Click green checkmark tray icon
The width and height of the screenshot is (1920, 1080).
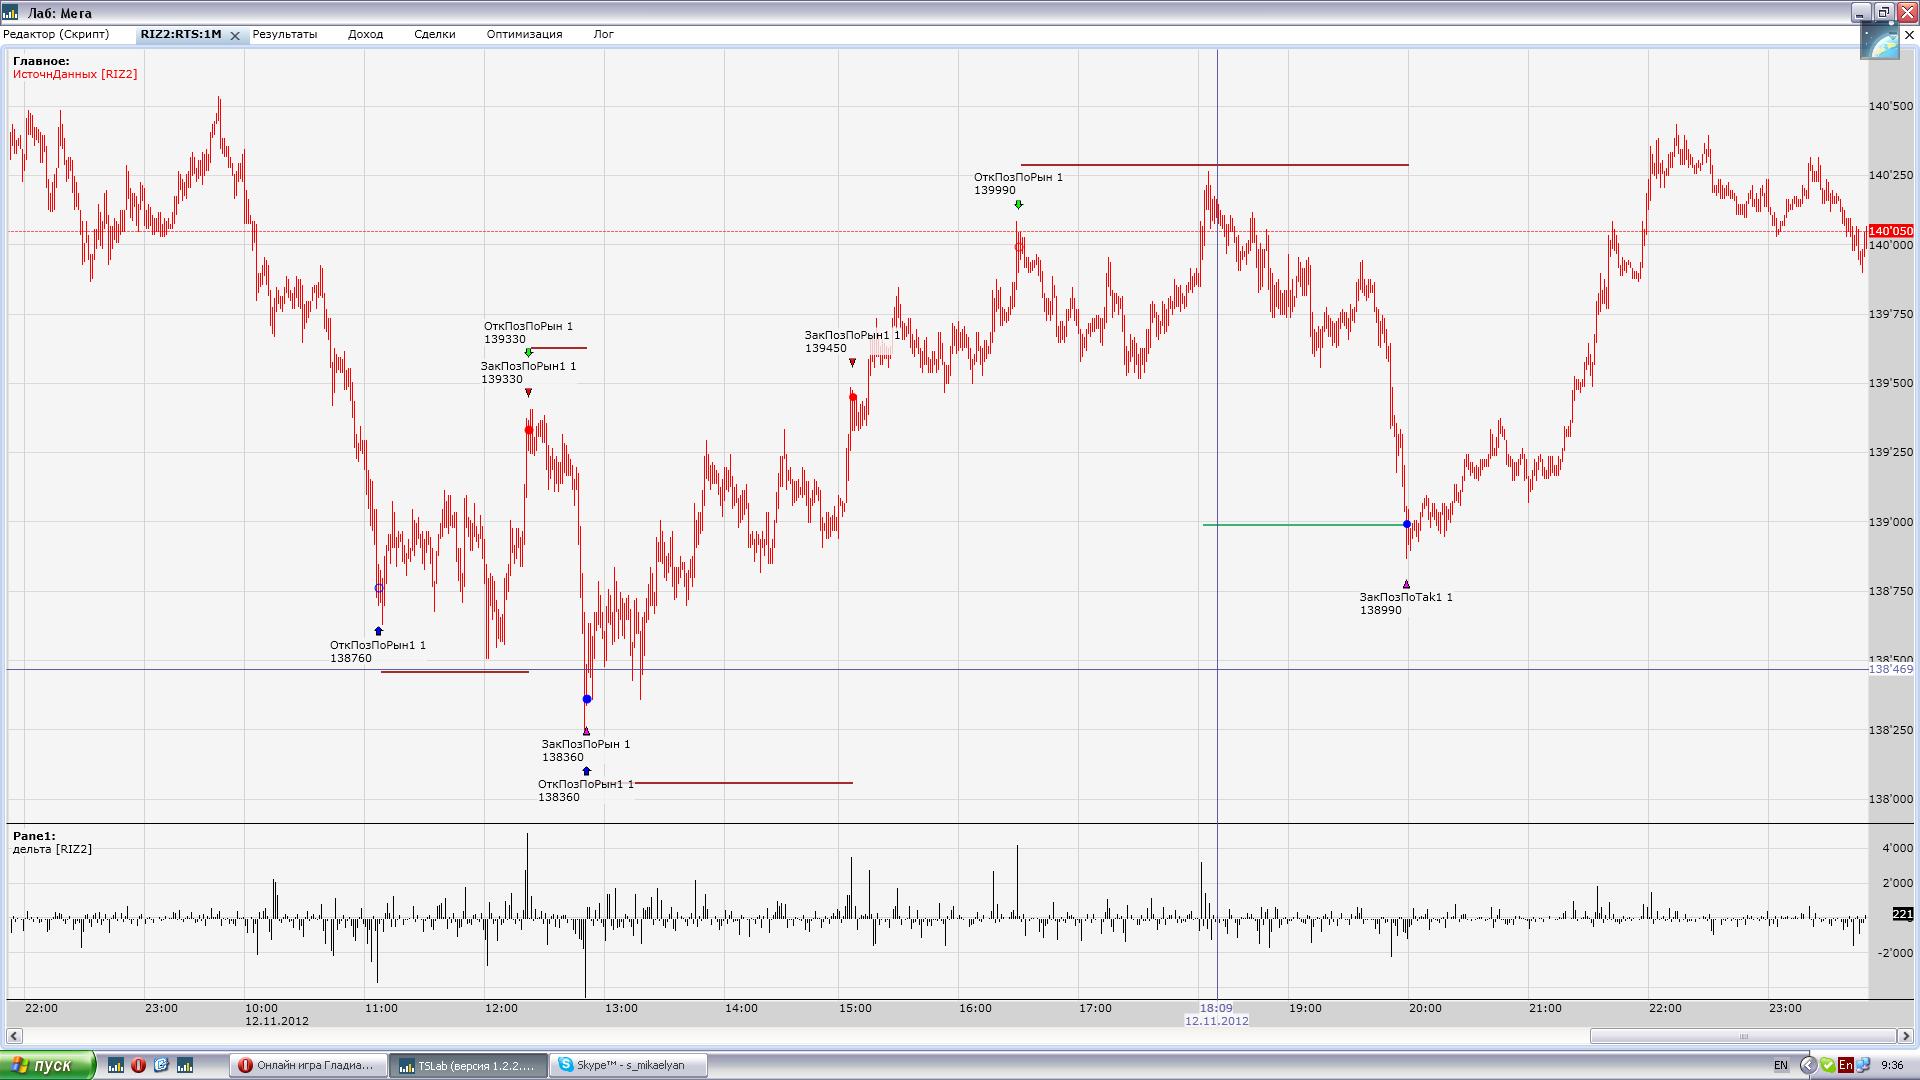coord(1827,1065)
